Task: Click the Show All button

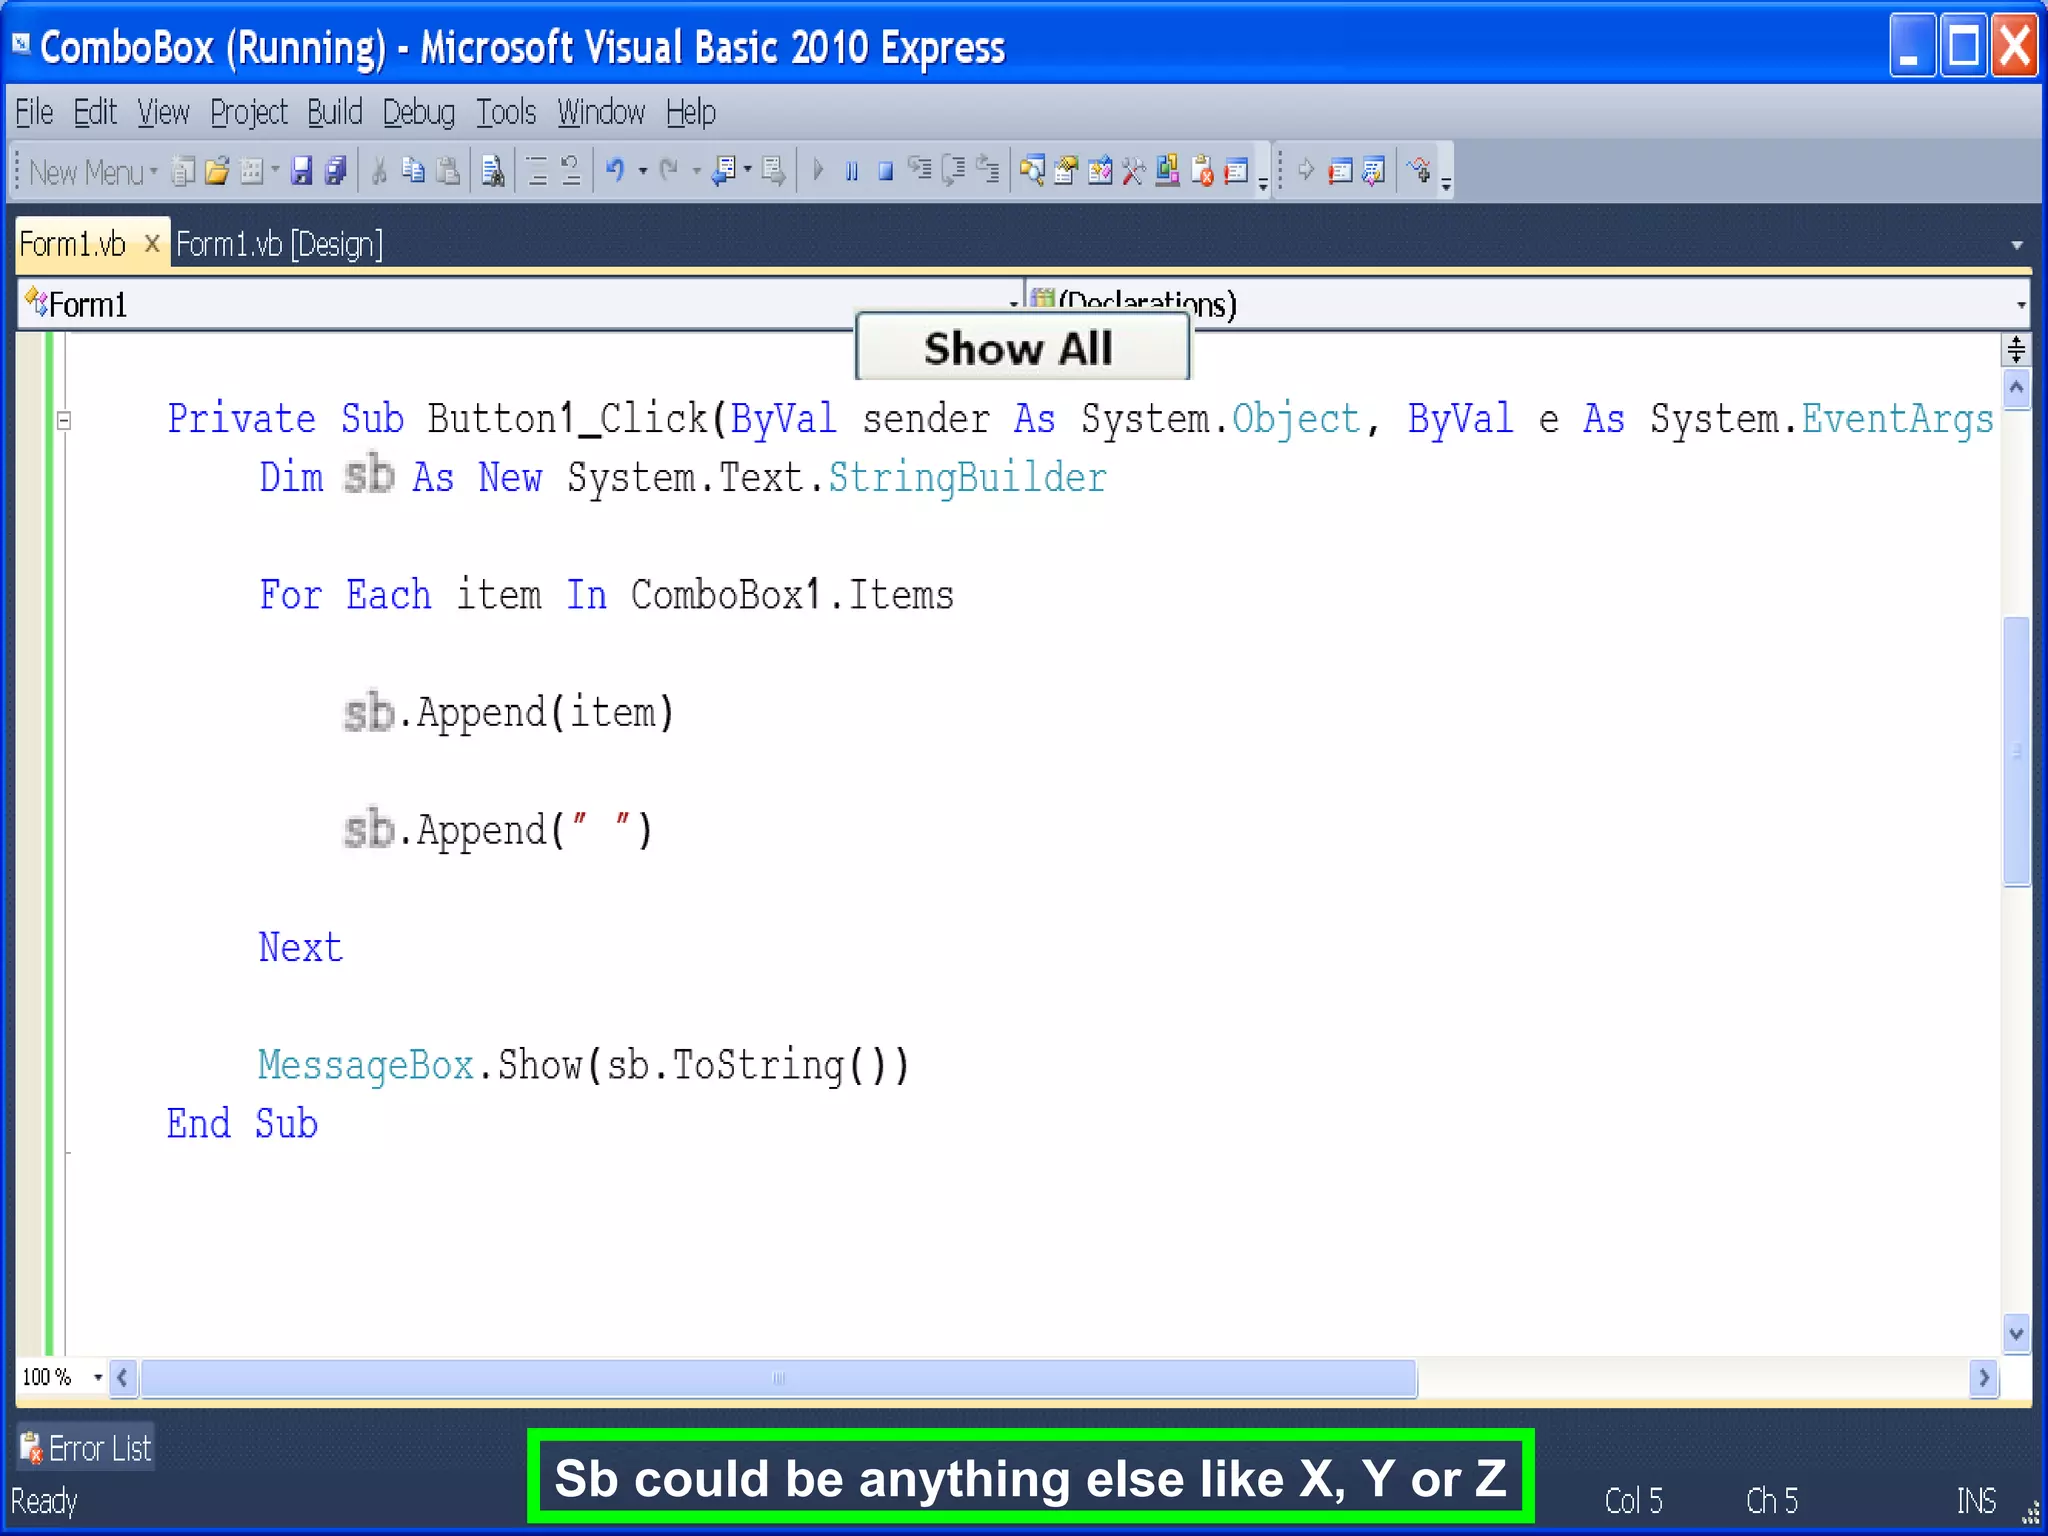Action: [x=1021, y=348]
